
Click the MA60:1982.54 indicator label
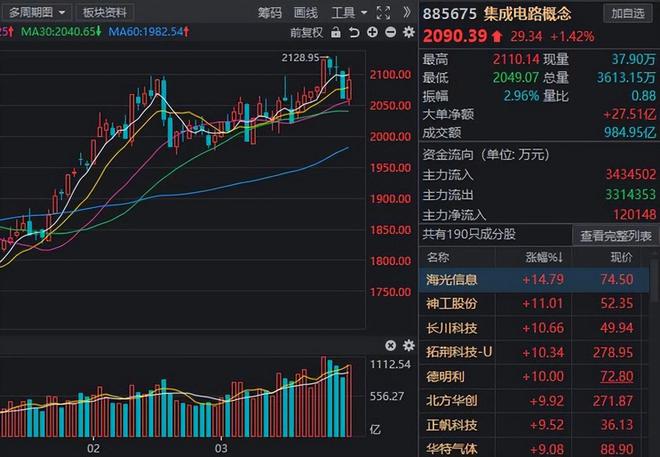(x=149, y=32)
